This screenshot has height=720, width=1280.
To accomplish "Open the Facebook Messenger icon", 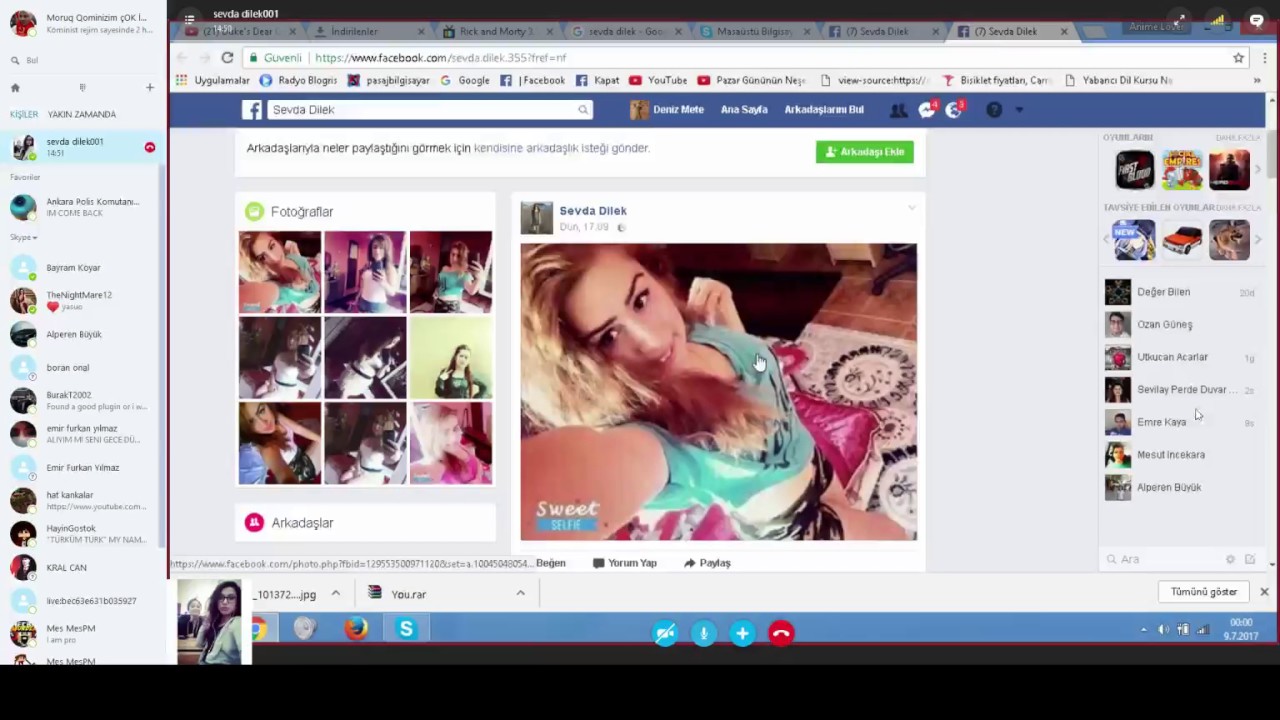I will coord(927,110).
